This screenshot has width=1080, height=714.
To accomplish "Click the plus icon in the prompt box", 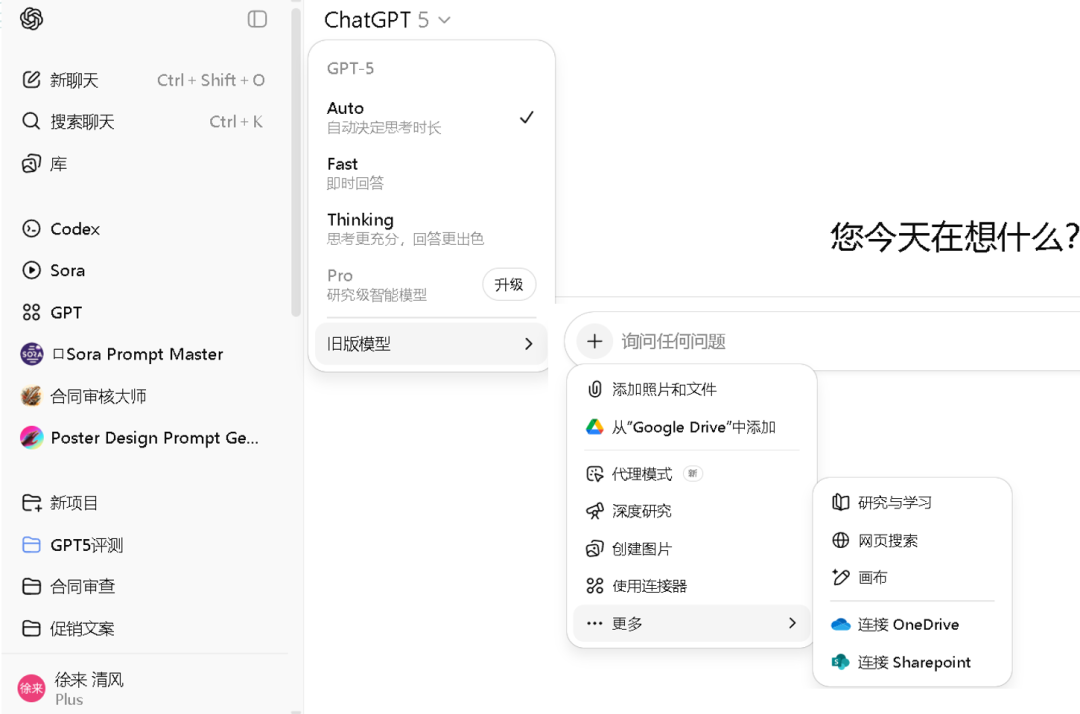I will 594,341.
